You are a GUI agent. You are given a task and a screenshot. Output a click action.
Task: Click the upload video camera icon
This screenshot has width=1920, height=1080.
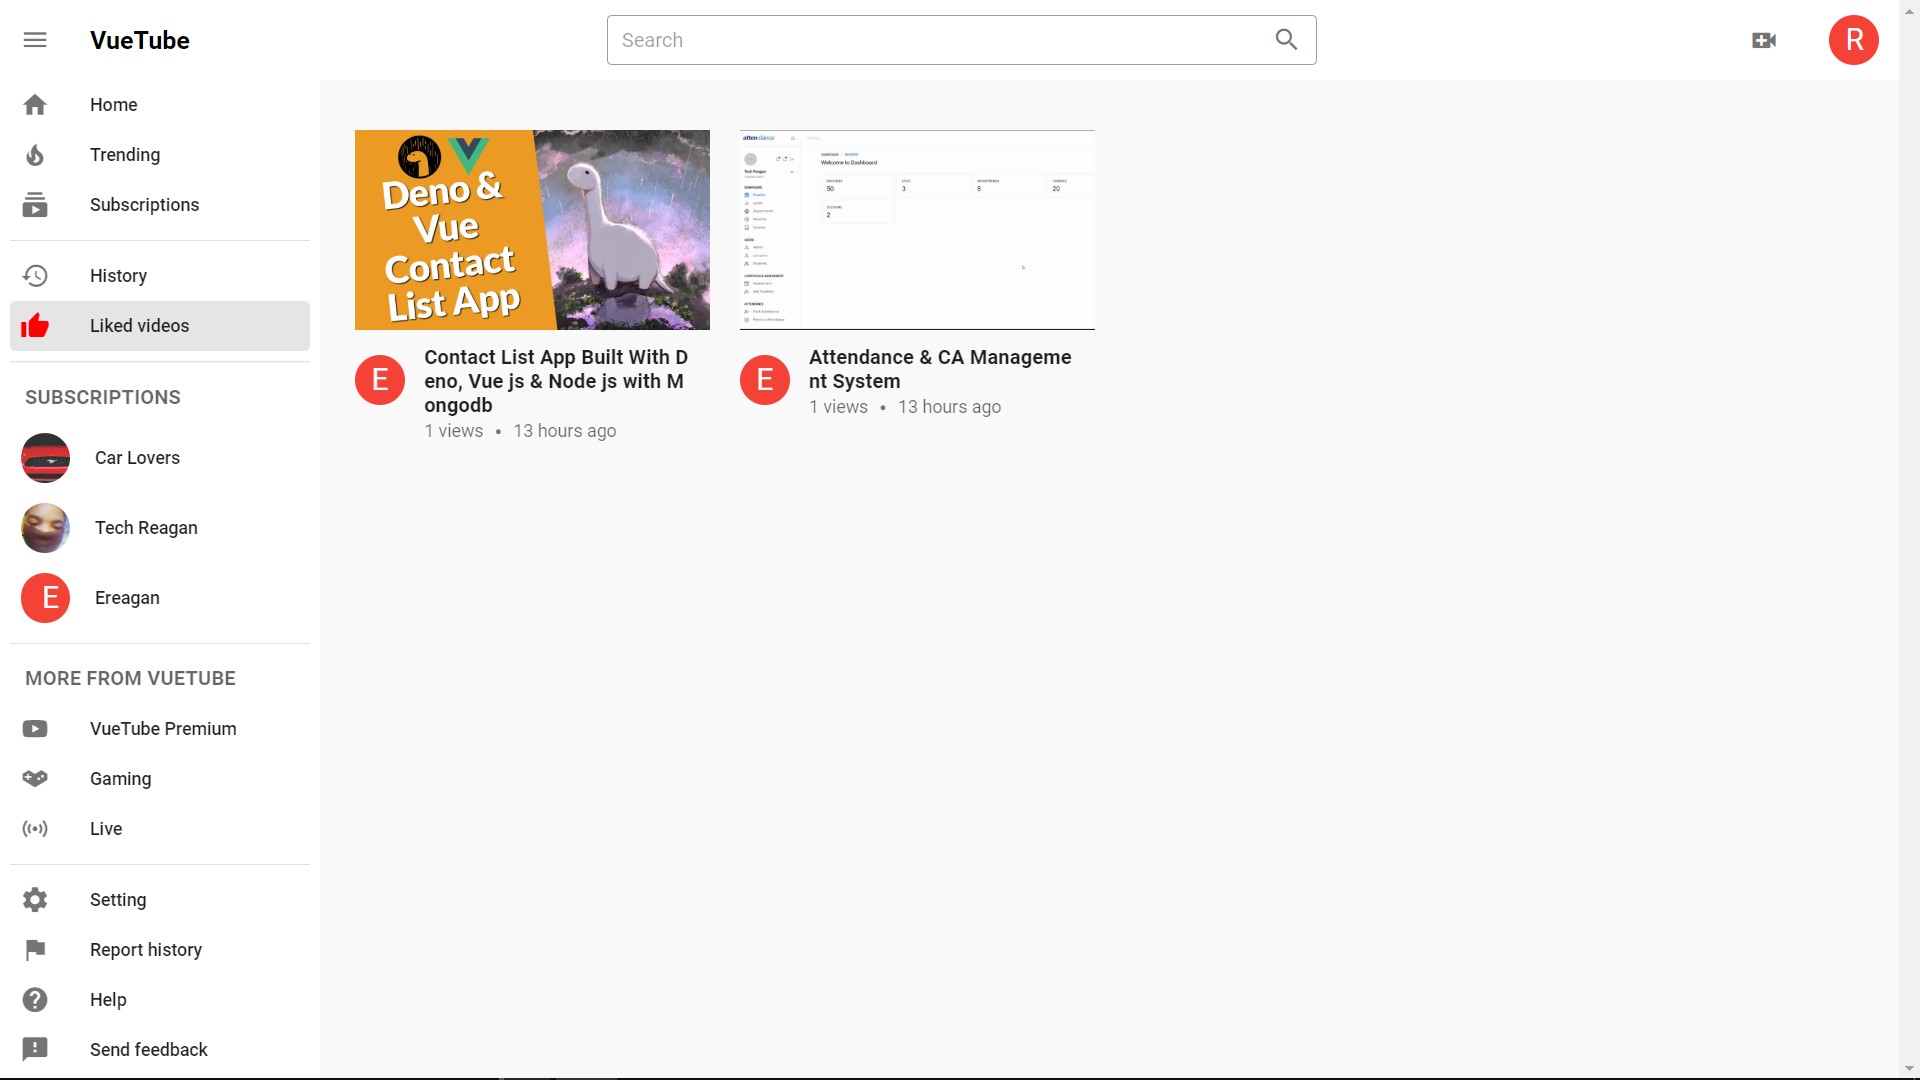[x=1764, y=40]
